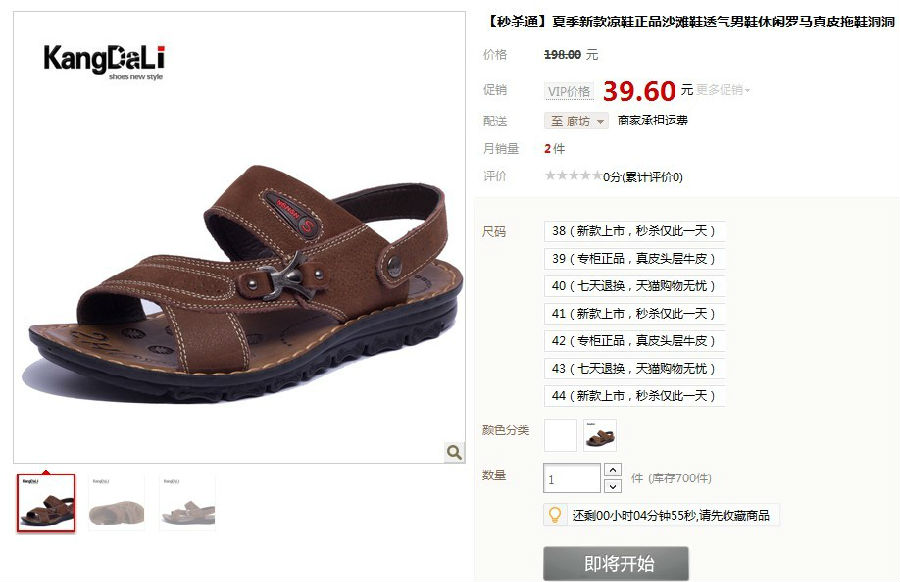Expand the 更多促销 promotions dropdown
Screen dimensions: 900x582
(x=723, y=90)
